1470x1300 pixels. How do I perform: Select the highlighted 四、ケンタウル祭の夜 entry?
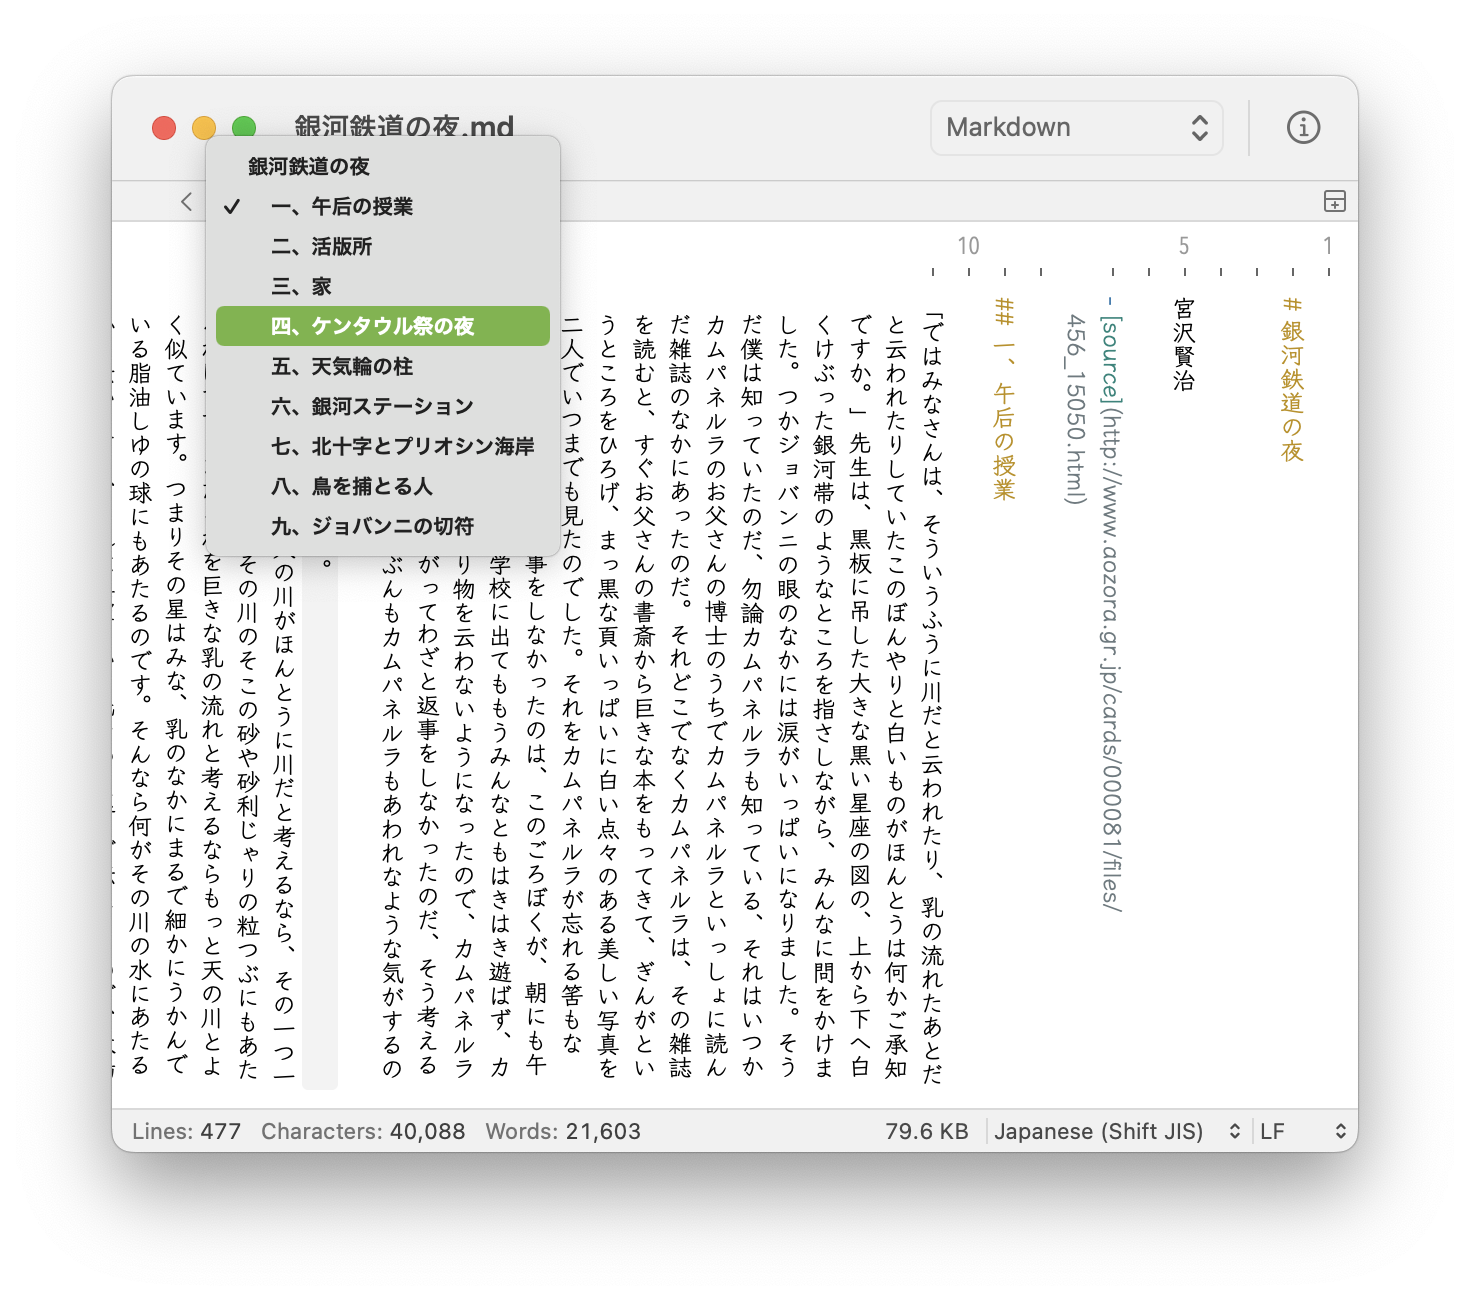(x=375, y=325)
